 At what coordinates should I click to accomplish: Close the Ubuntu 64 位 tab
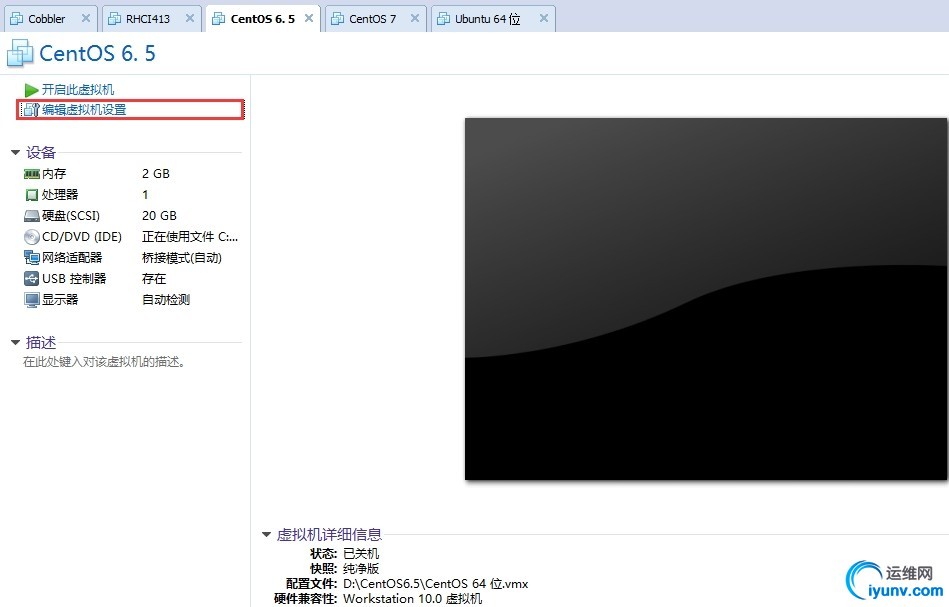(543, 18)
